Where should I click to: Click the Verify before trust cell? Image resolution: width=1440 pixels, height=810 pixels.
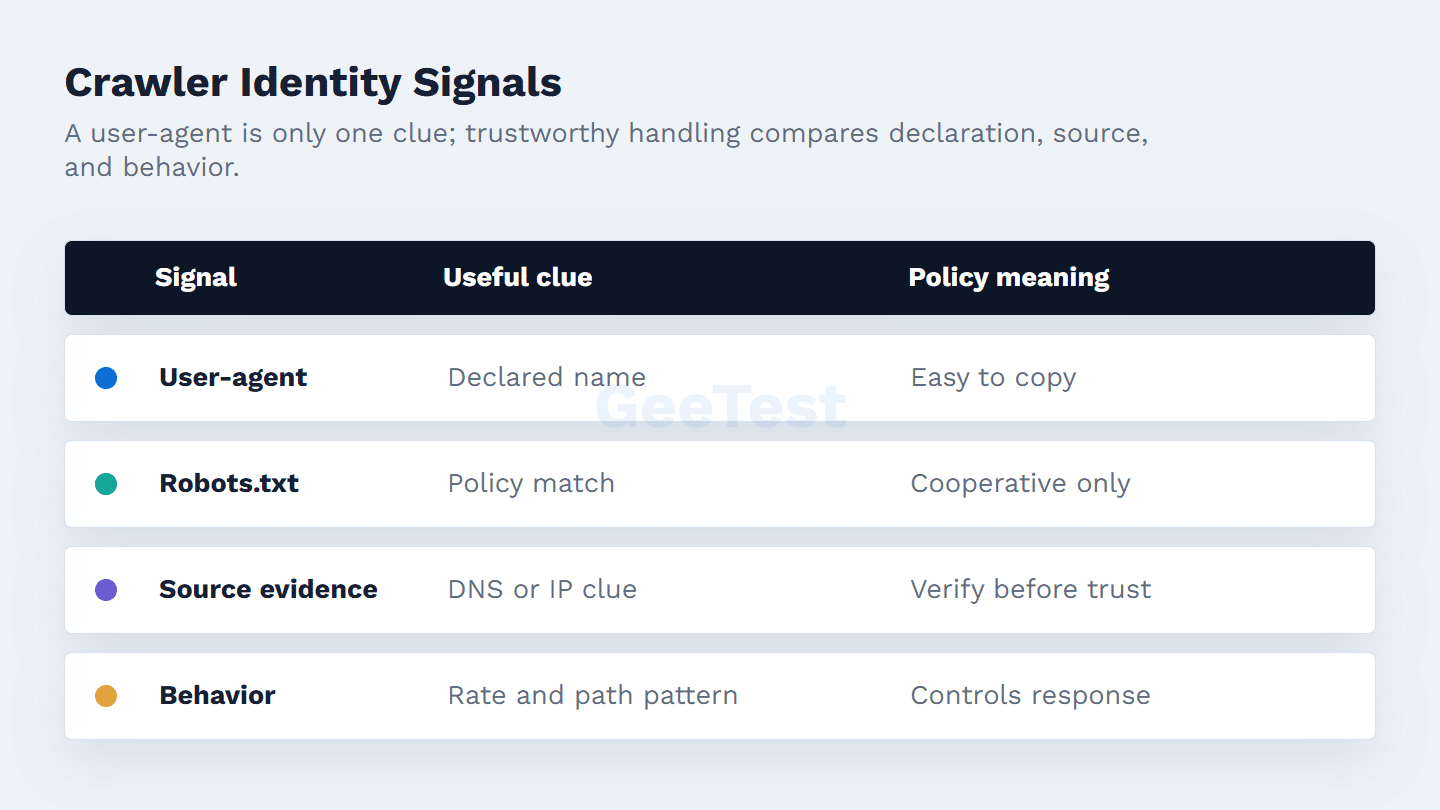(1030, 590)
